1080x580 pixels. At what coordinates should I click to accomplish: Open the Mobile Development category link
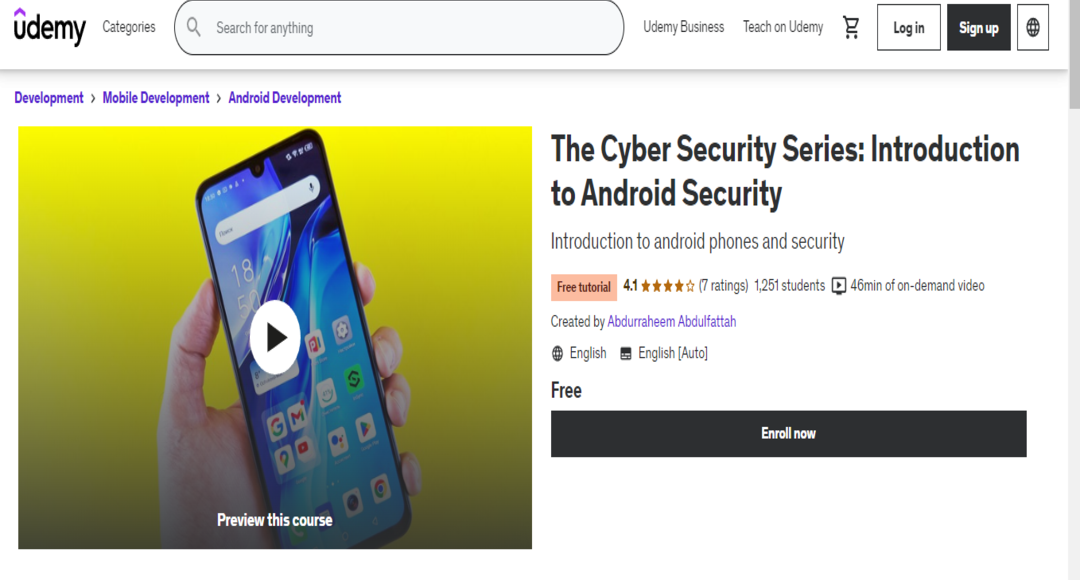point(156,98)
